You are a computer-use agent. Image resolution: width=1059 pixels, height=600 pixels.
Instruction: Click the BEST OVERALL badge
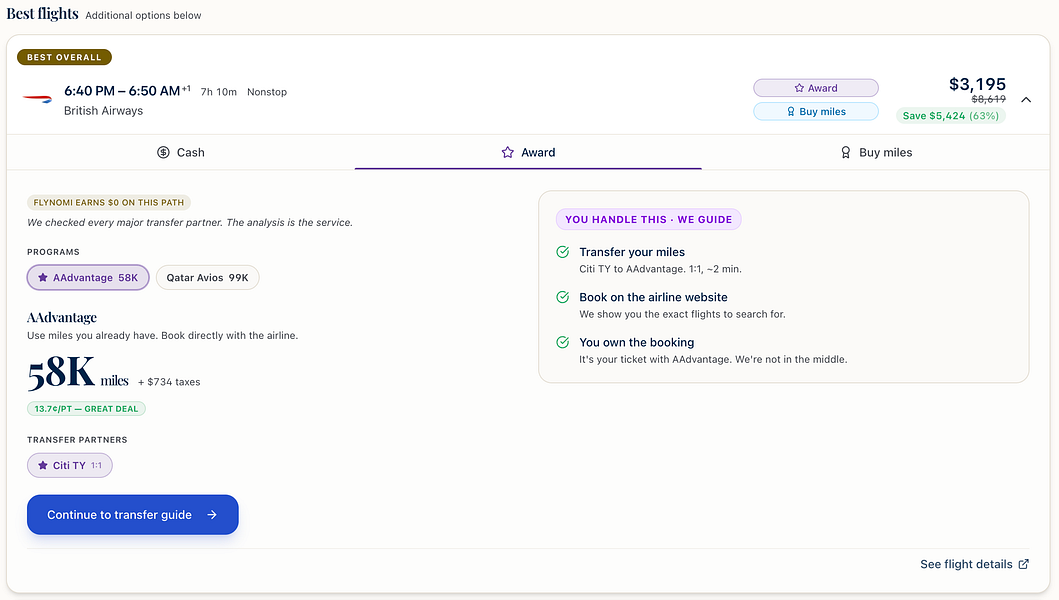click(x=64, y=57)
